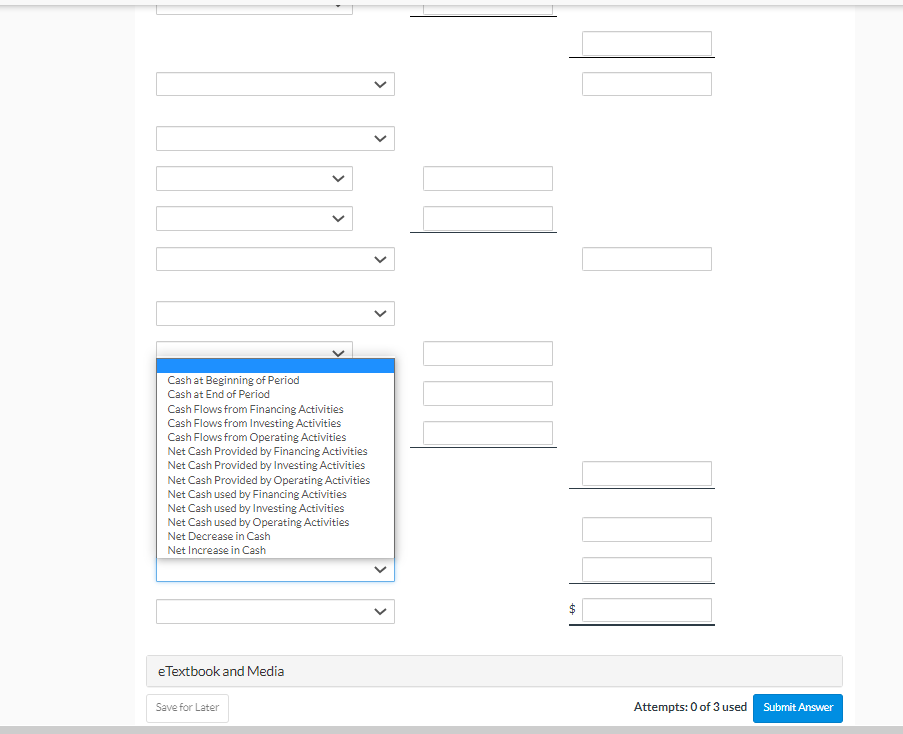The image size is (903, 734).
Task: Select 'Net Cash used by Operating Activities'
Action: point(275,522)
